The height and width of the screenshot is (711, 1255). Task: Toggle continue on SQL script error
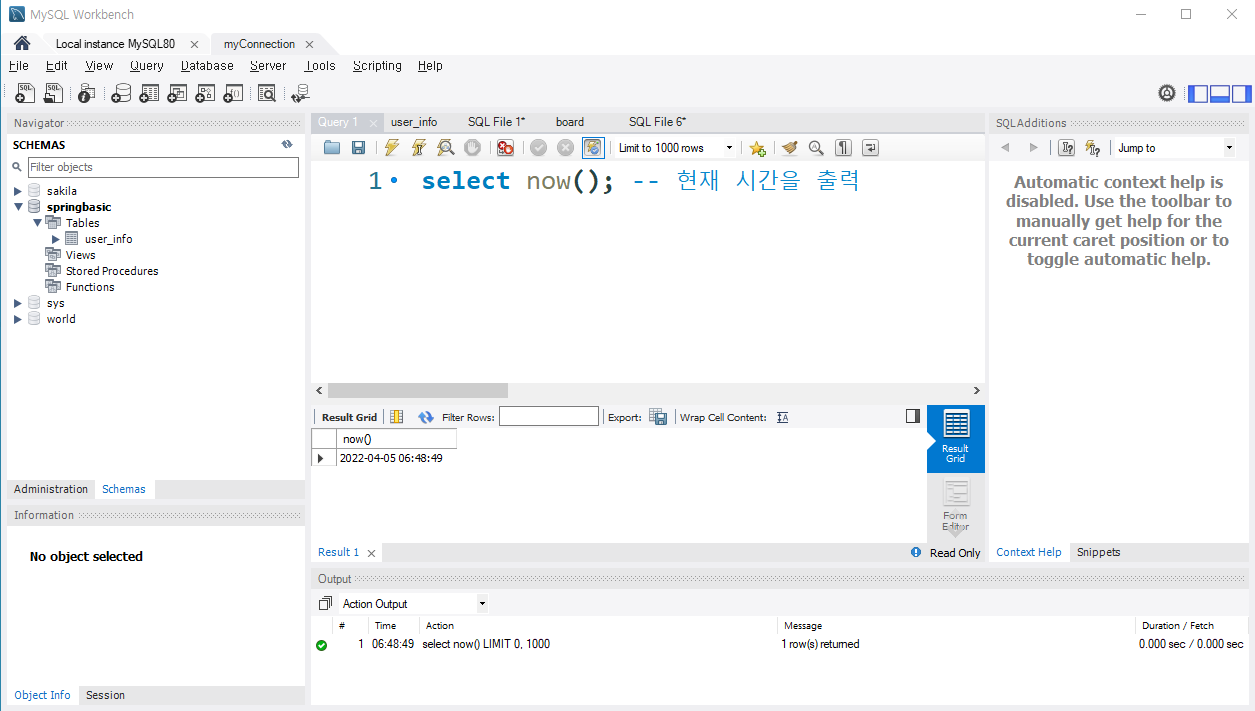[x=506, y=148]
